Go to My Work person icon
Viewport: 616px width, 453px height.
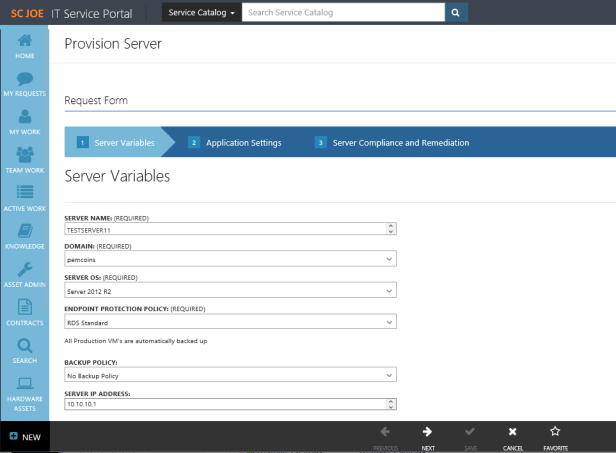[x=25, y=119]
